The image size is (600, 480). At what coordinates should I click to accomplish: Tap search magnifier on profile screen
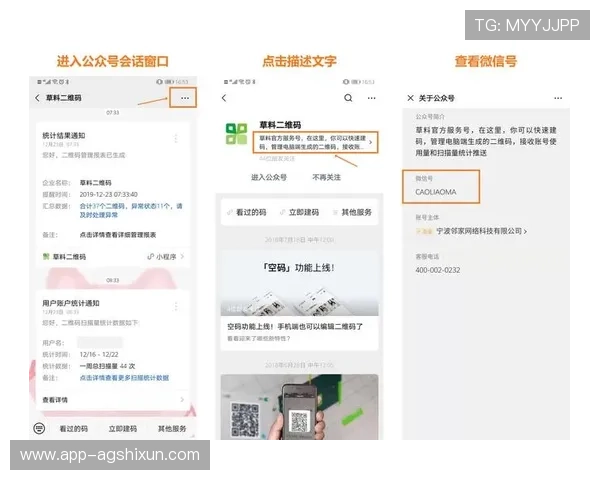[348, 98]
